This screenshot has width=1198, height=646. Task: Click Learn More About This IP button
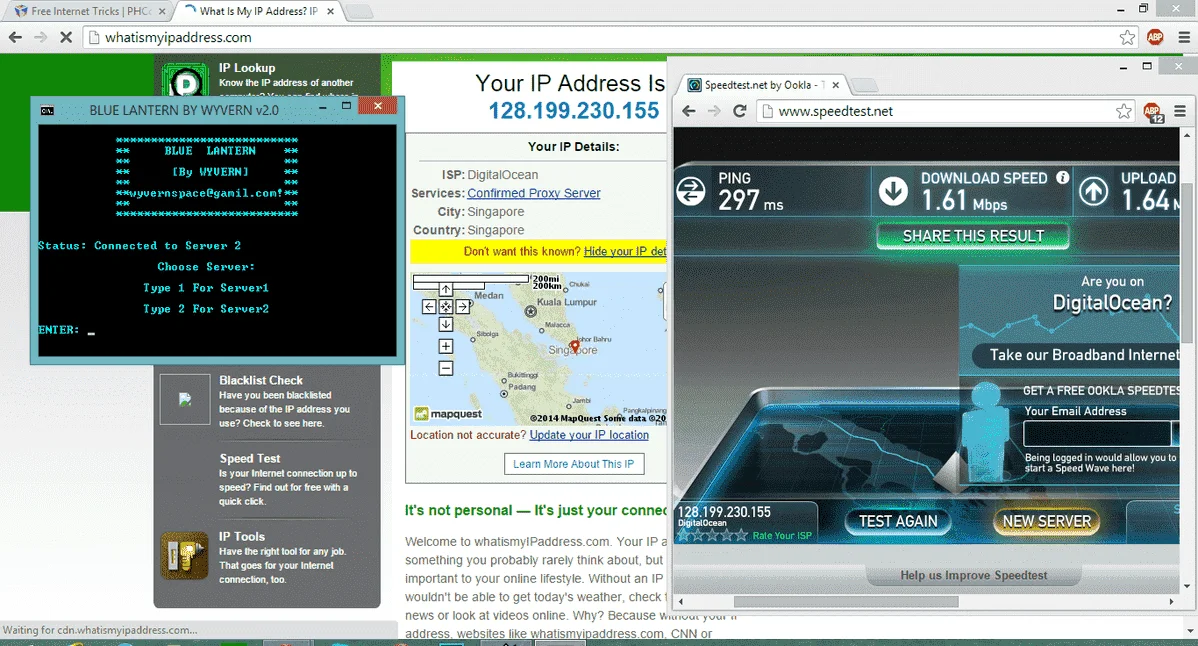574,464
